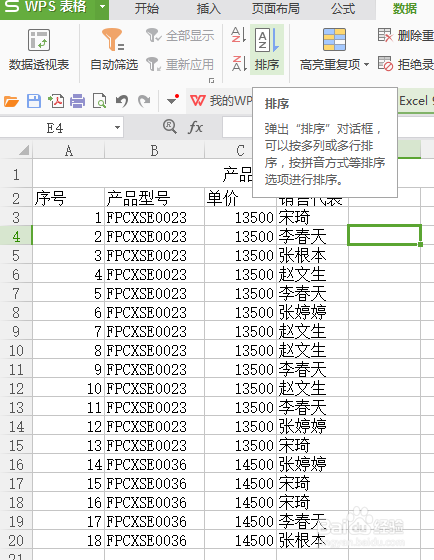The width and height of the screenshot is (434, 560).
Task: Select column B header
Action: (x=154, y=150)
